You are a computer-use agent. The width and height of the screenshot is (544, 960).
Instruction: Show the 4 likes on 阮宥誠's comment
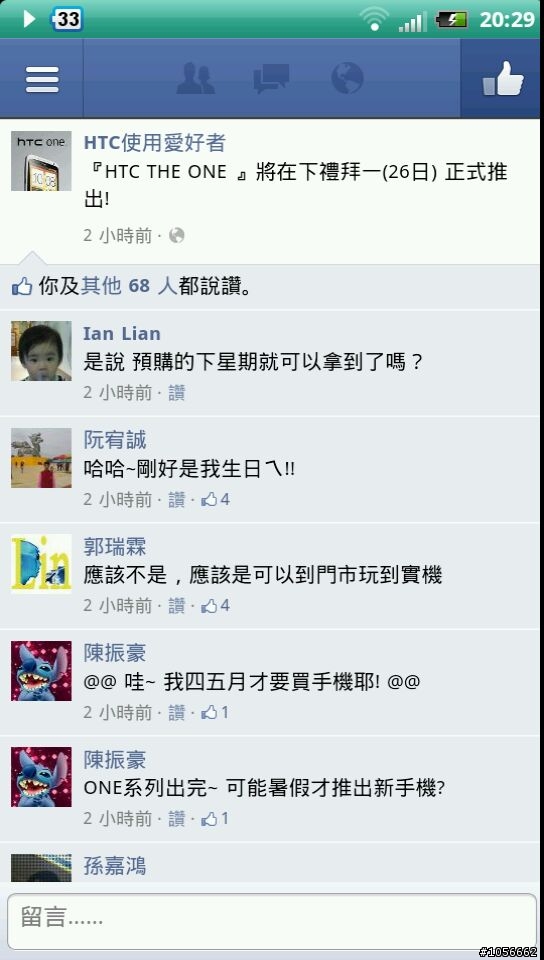216,500
